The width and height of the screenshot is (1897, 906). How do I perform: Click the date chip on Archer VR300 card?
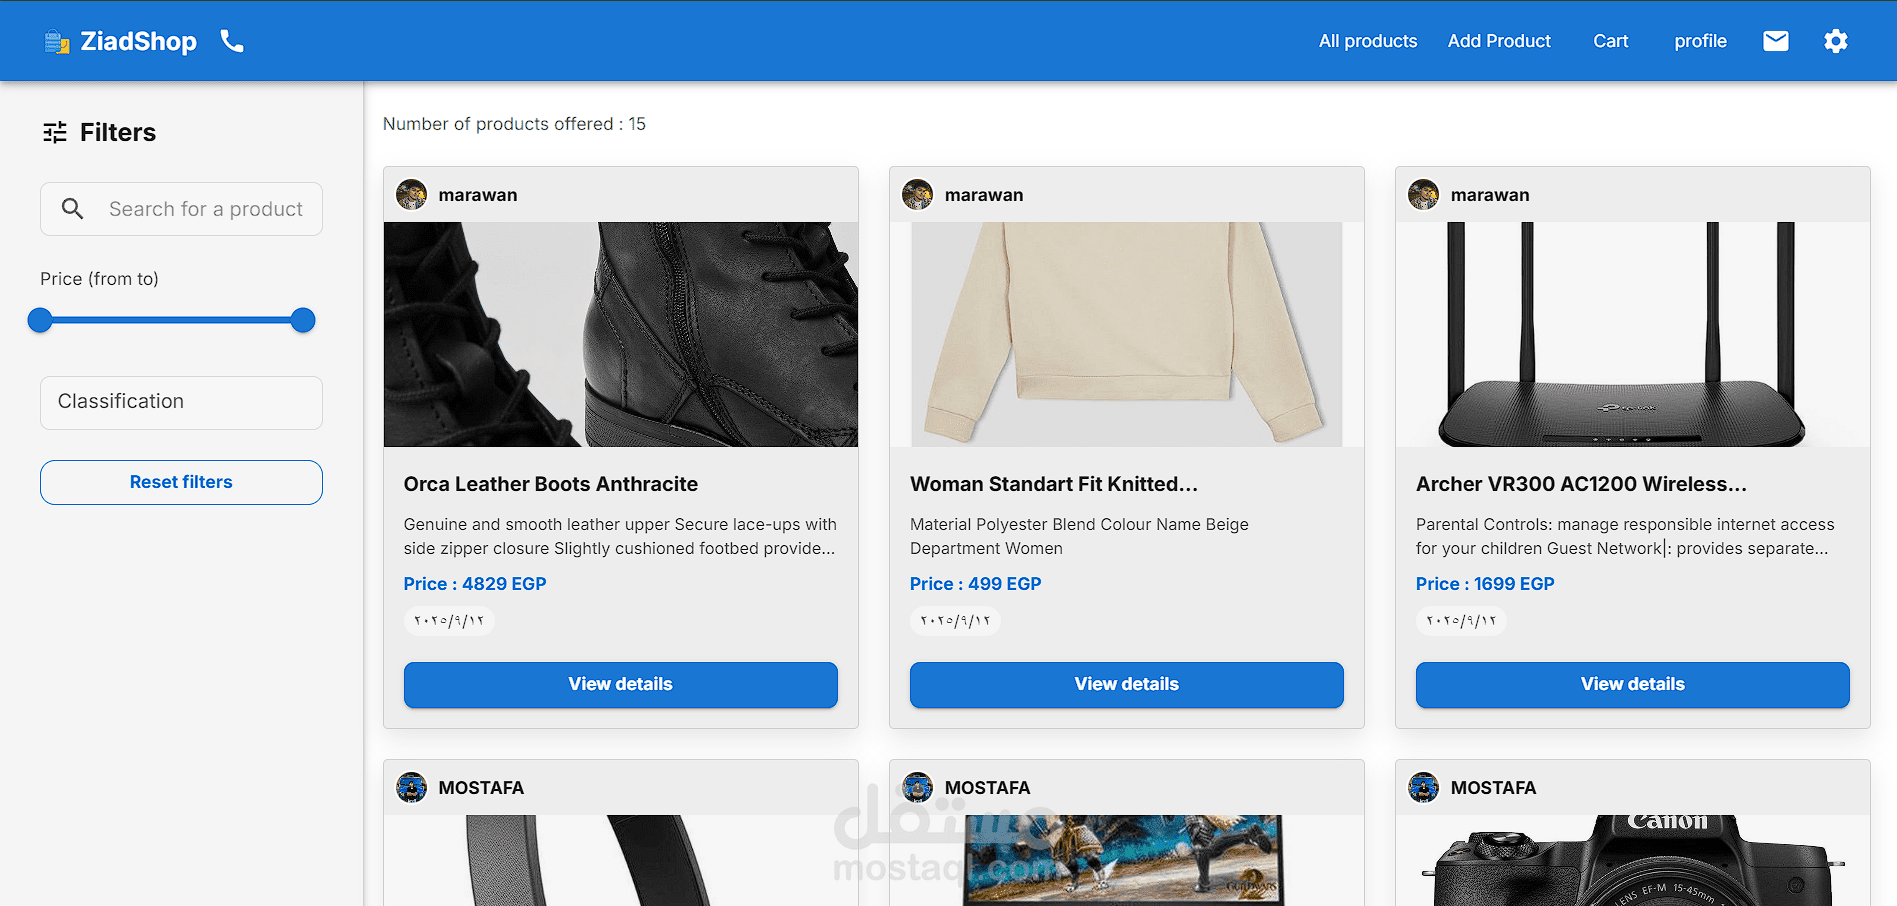click(1461, 621)
